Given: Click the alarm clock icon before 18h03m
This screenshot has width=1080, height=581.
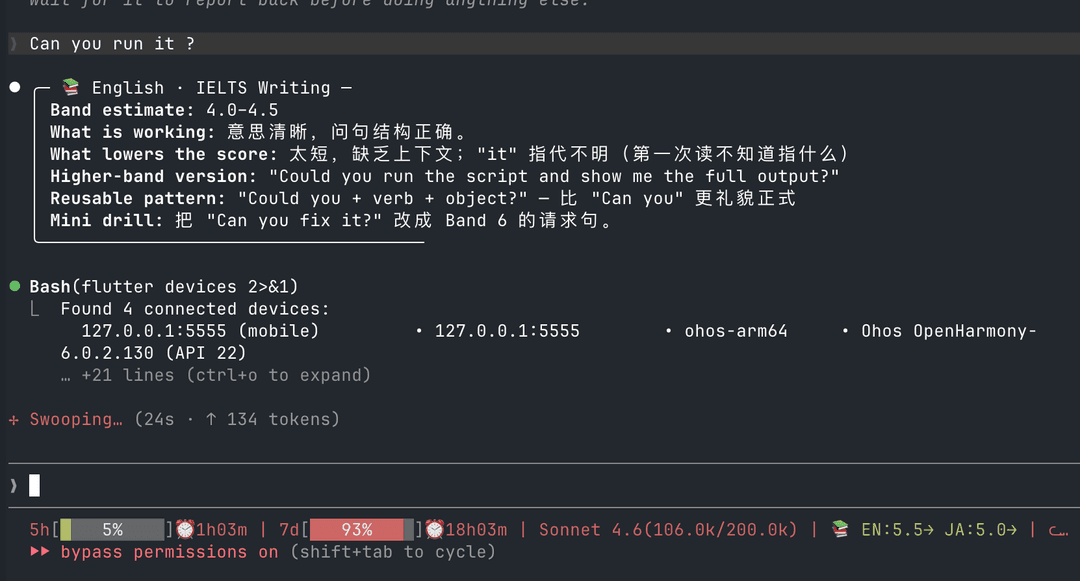Looking at the screenshot, I should tap(434, 529).
